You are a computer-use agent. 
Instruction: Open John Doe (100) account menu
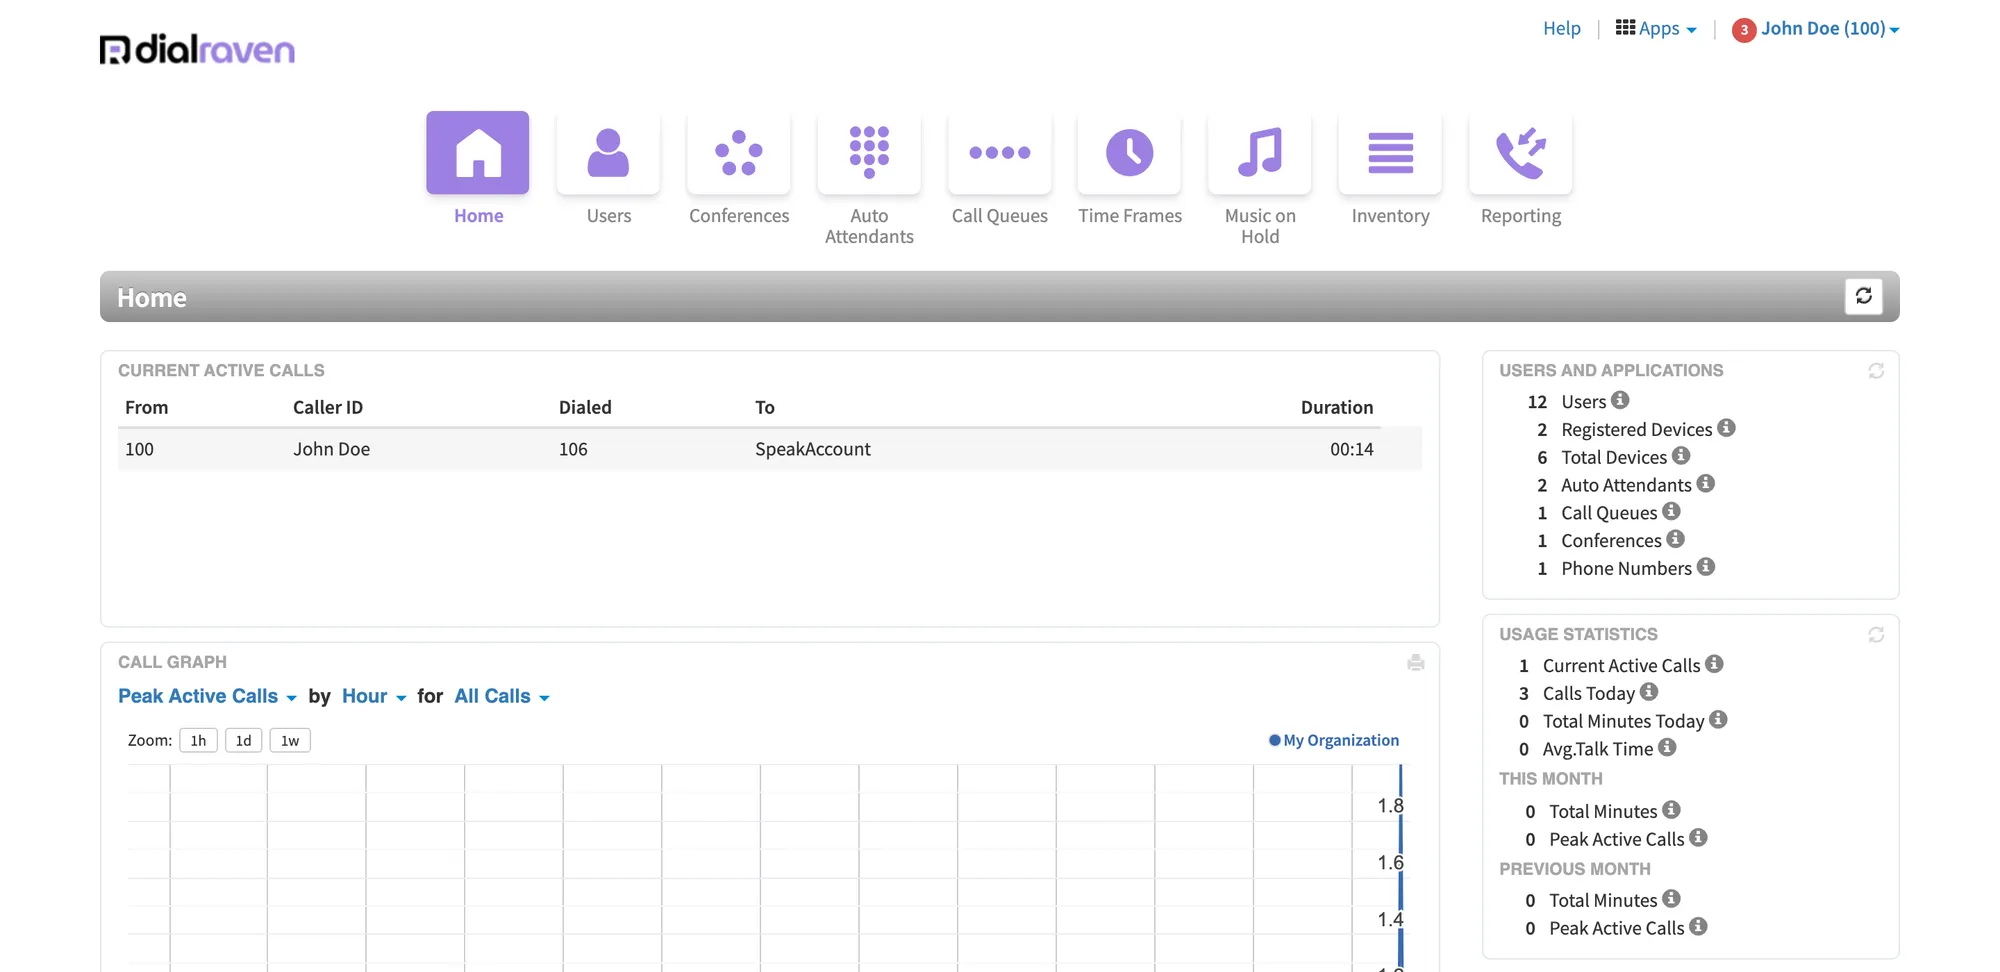click(x=1830, y=29)
